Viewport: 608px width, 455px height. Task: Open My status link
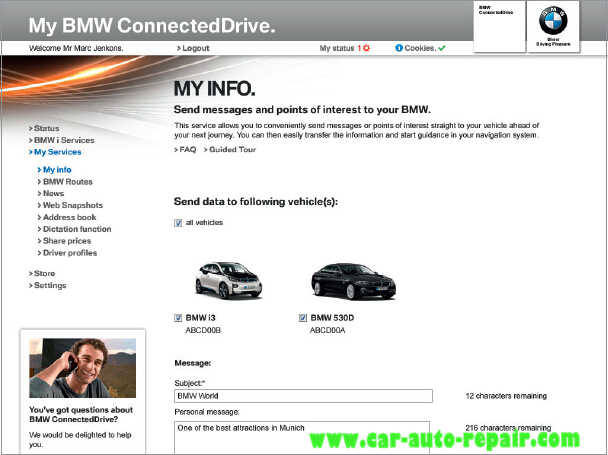coord(337,48)
